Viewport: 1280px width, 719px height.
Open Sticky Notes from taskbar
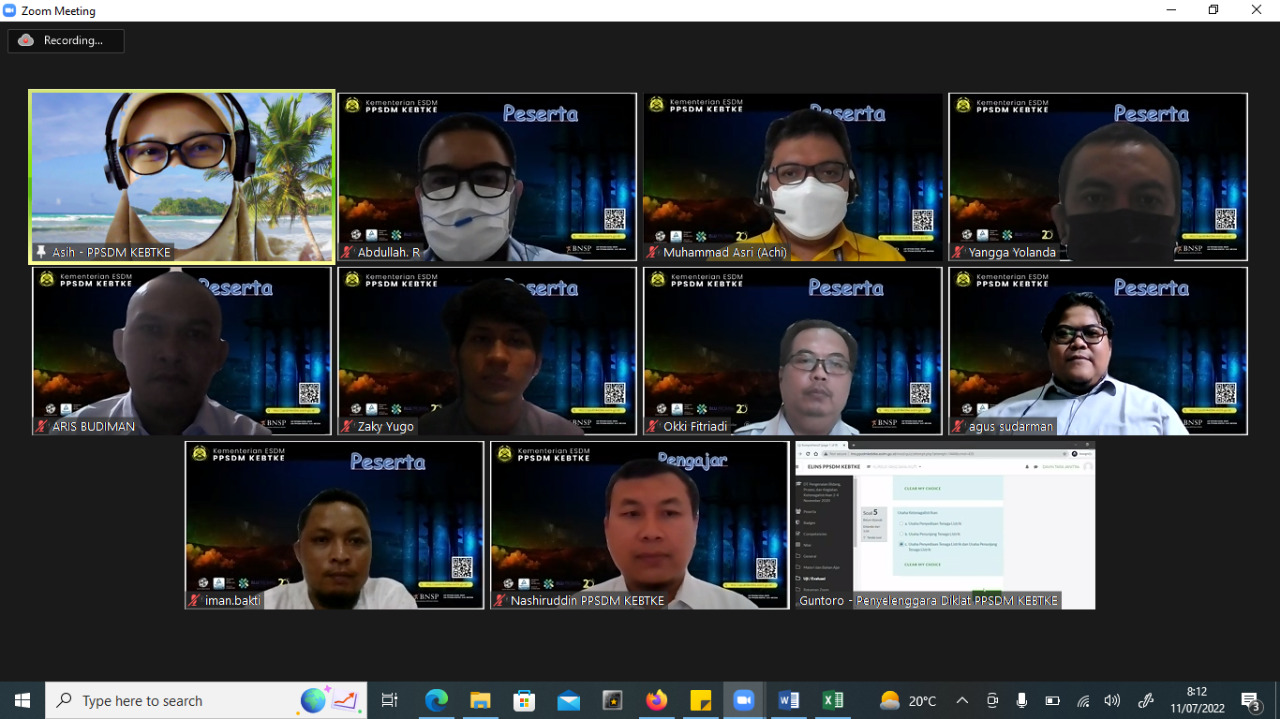pyautogui.click(x=700, y=700)
